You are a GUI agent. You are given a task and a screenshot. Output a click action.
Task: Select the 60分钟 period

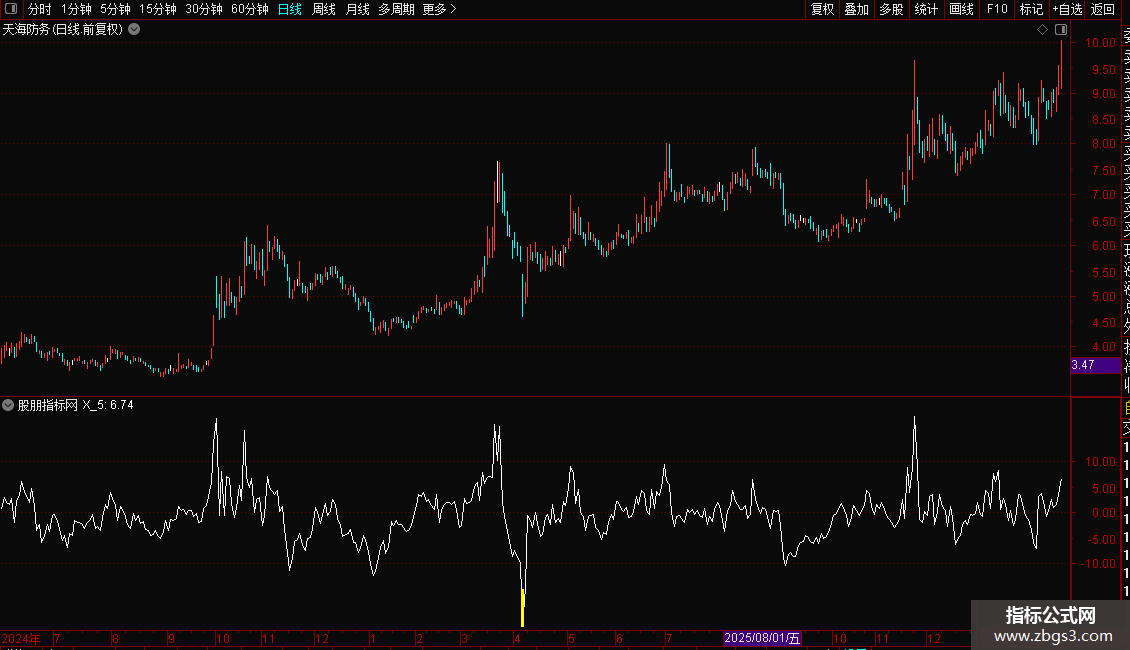click(250, 9)
